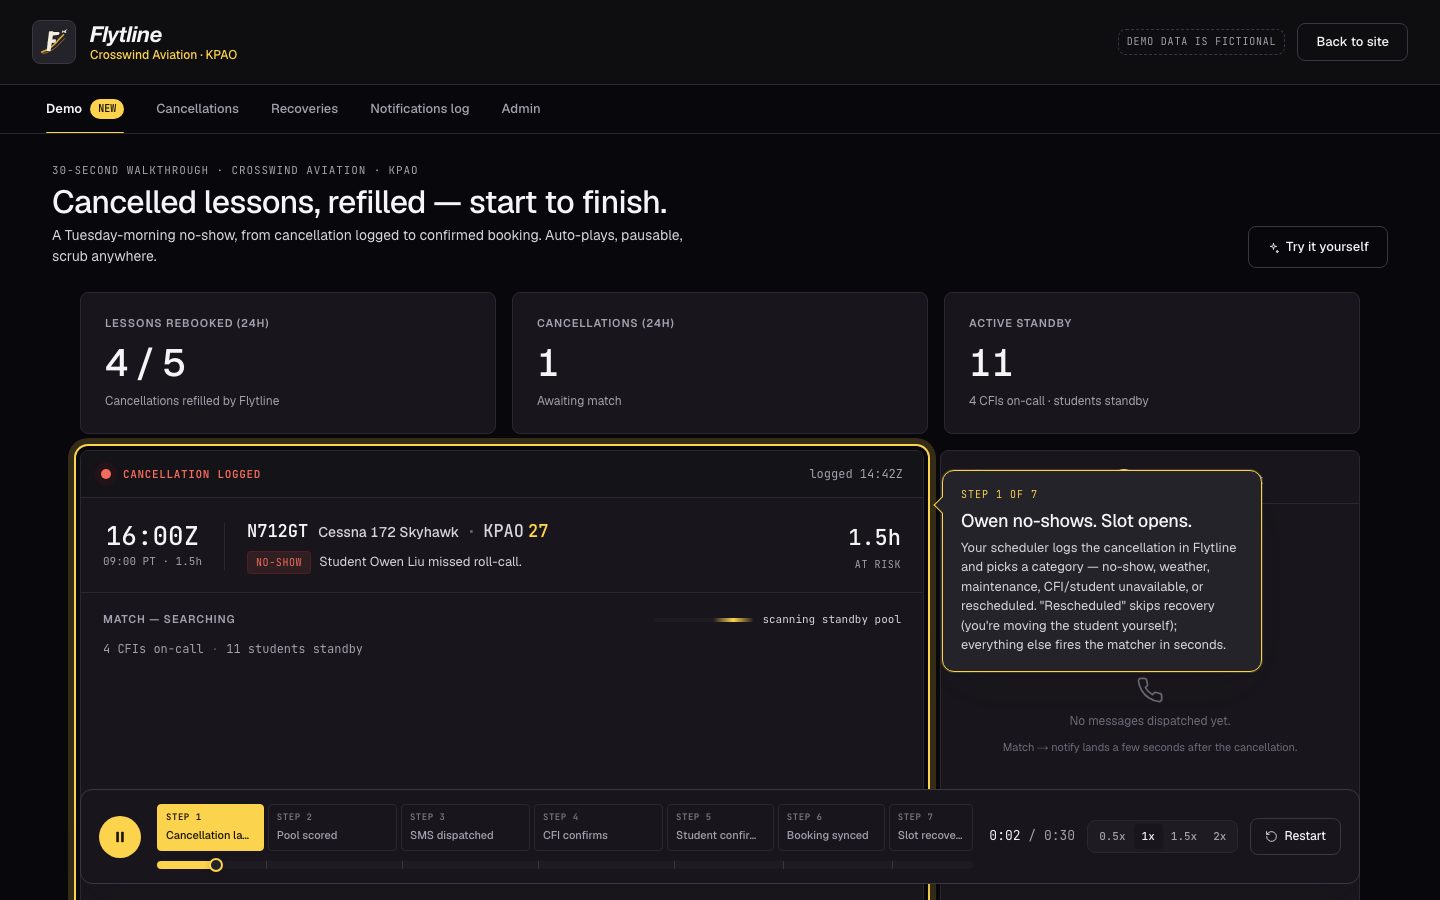Go to Notifications log tab

[419, 109]
